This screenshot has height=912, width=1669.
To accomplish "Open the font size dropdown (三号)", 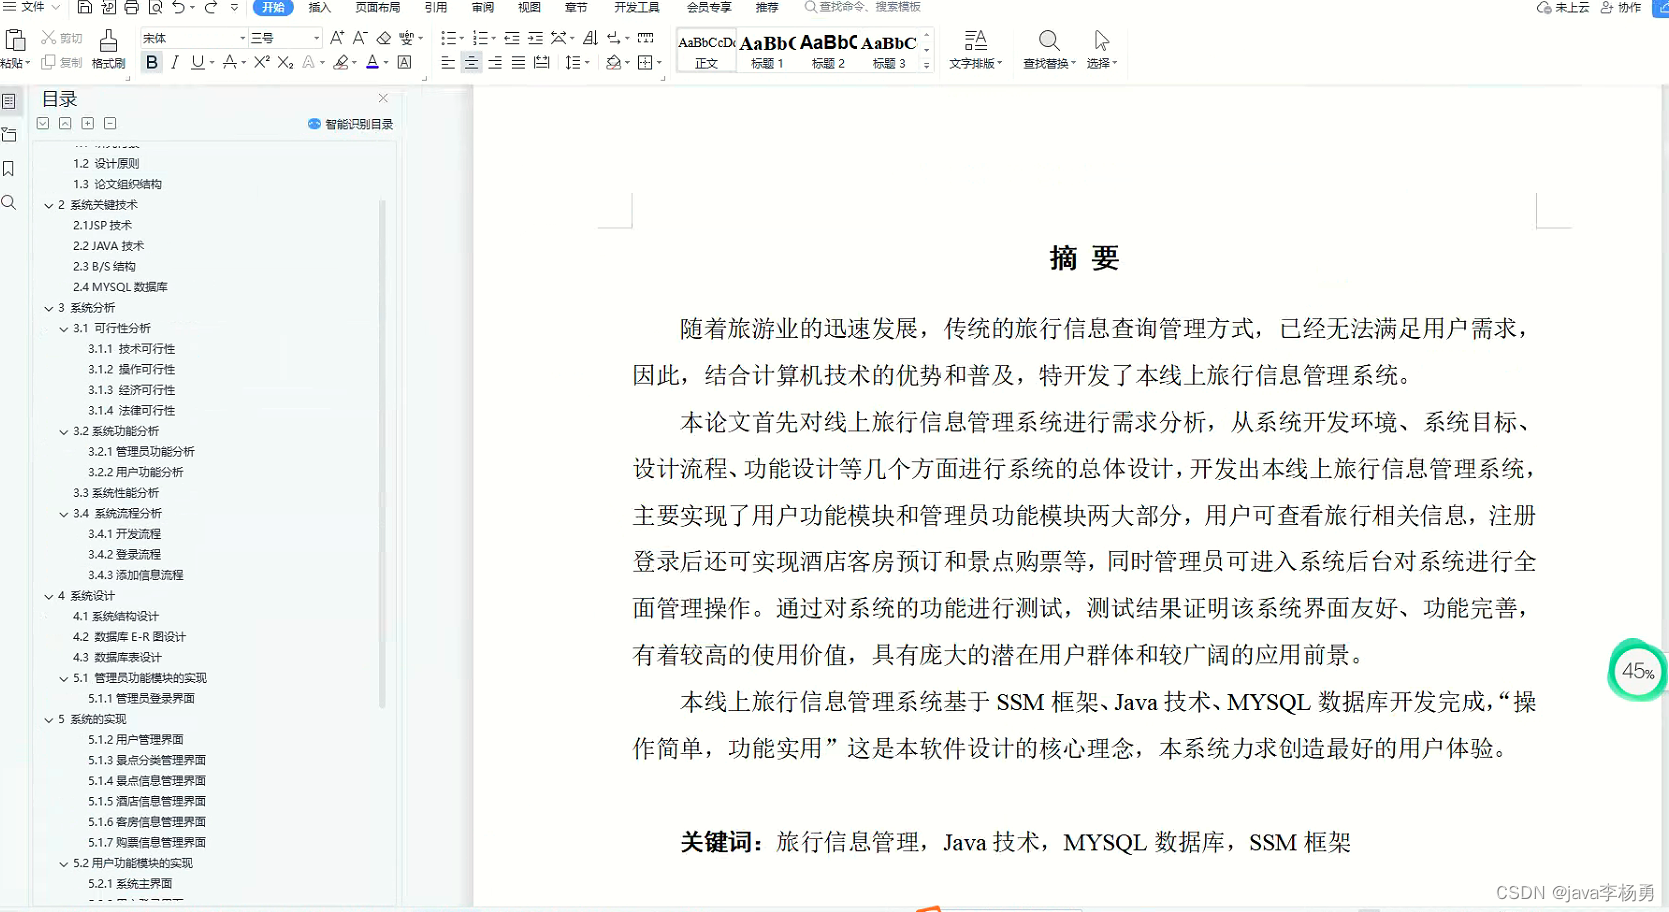I will coord(317,38).
